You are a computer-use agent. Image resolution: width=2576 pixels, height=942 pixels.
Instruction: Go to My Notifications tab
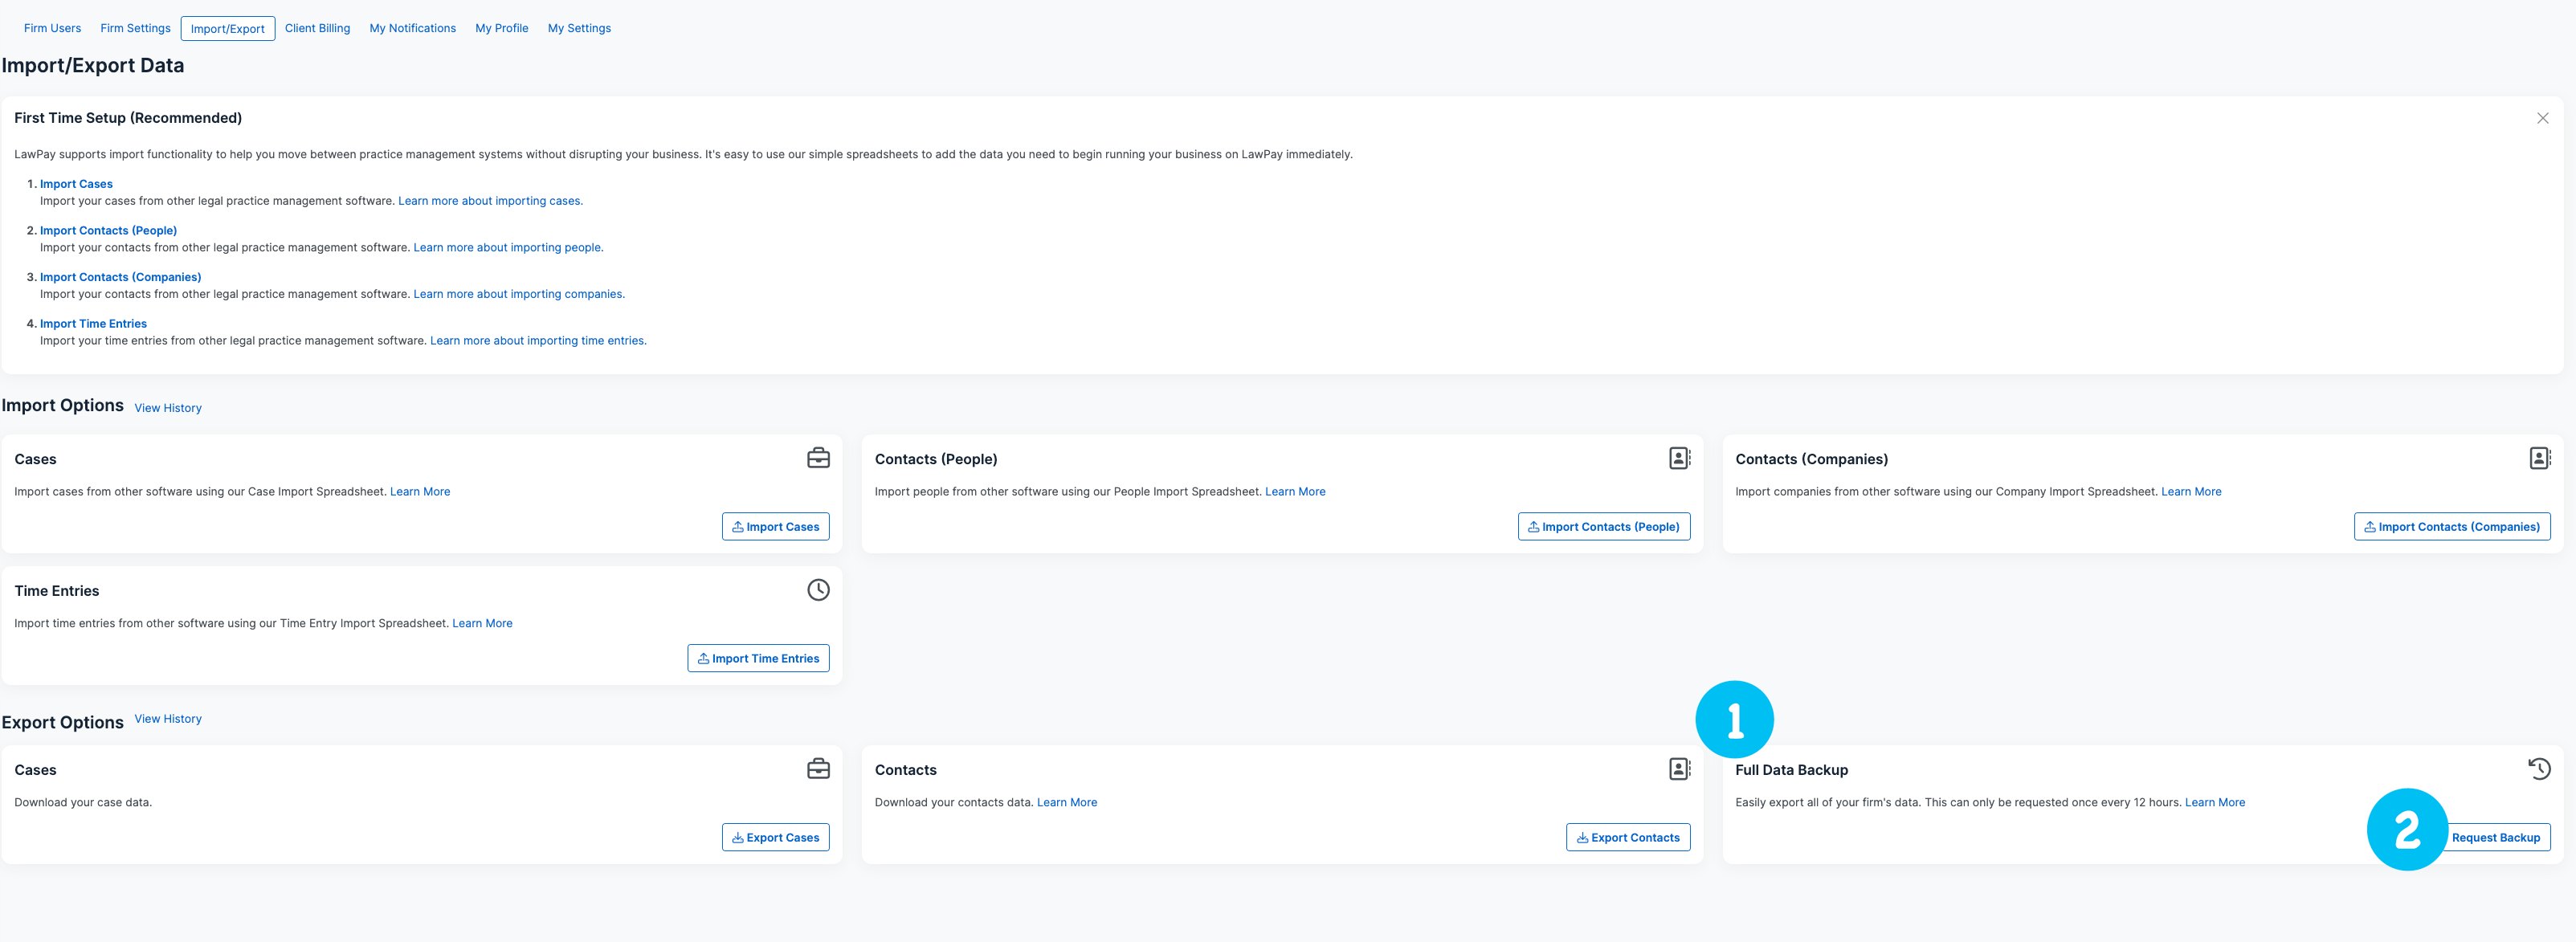(x=412, y=28)
